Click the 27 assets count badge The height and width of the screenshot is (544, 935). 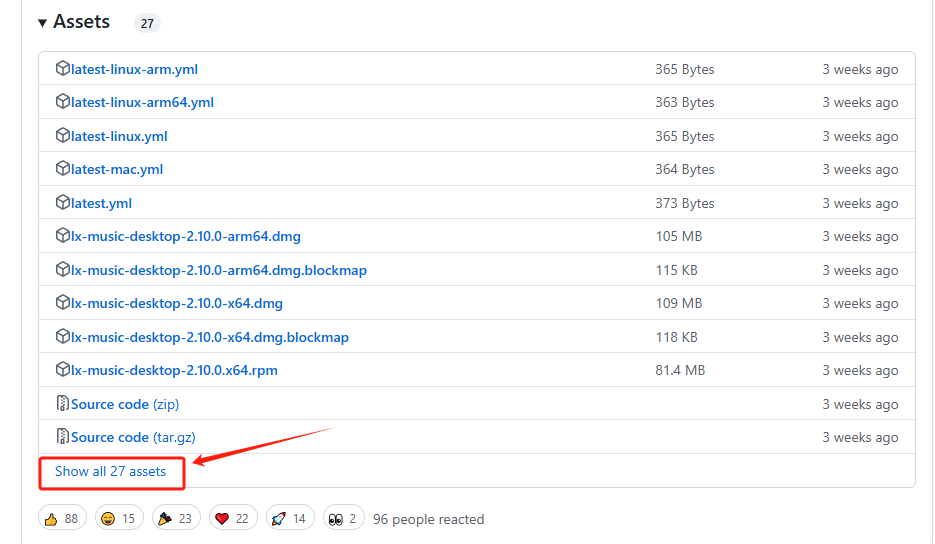click(x=147, y=23)
